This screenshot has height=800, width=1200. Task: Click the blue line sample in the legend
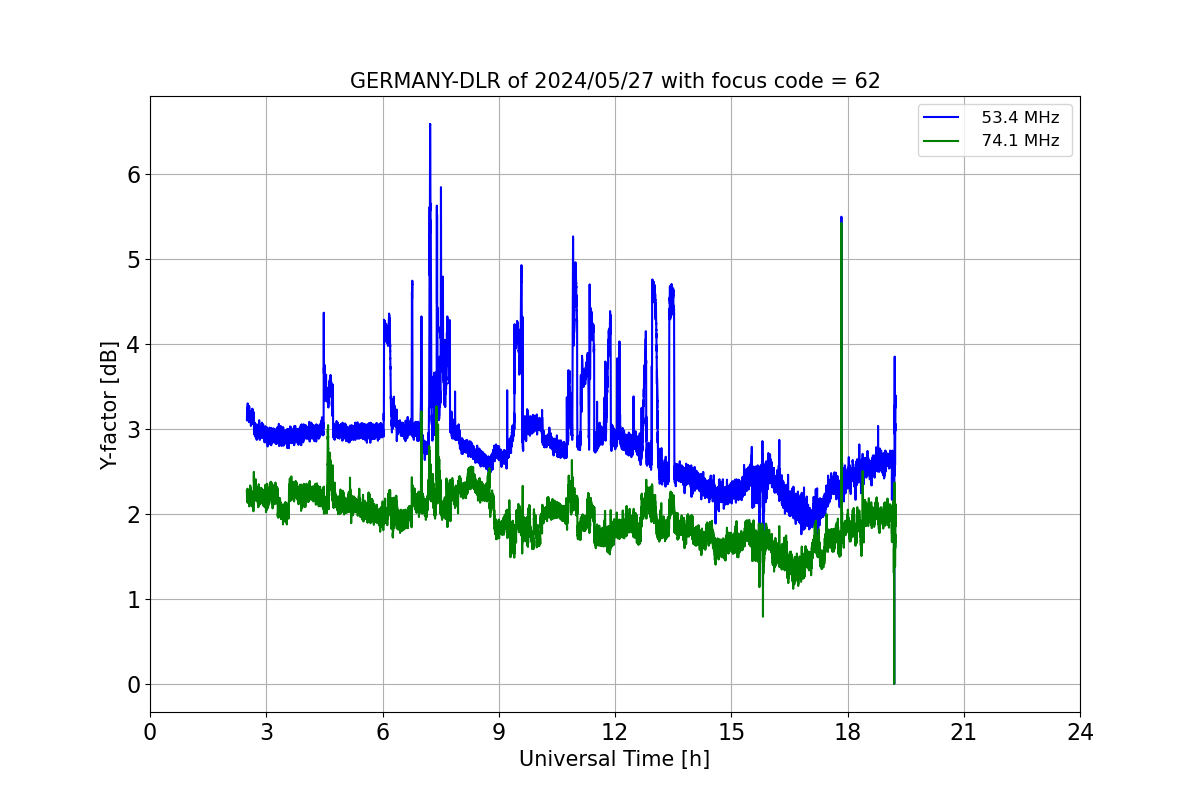pyautogui.click(x=942, y=118)
